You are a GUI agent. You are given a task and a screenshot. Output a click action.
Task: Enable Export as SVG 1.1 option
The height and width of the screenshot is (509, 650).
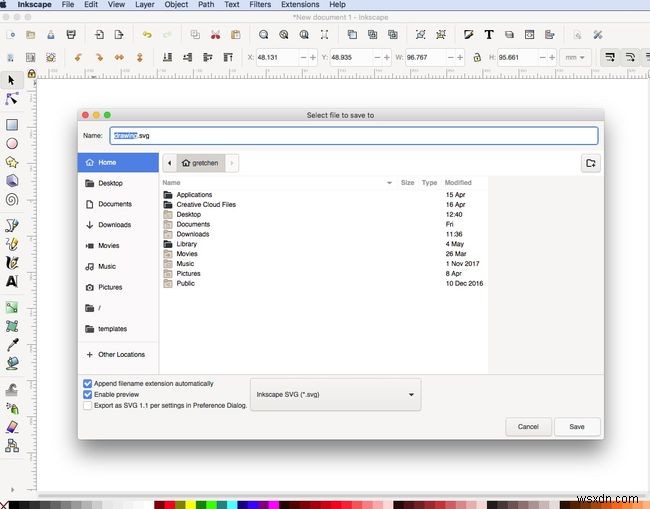point(88,406)
